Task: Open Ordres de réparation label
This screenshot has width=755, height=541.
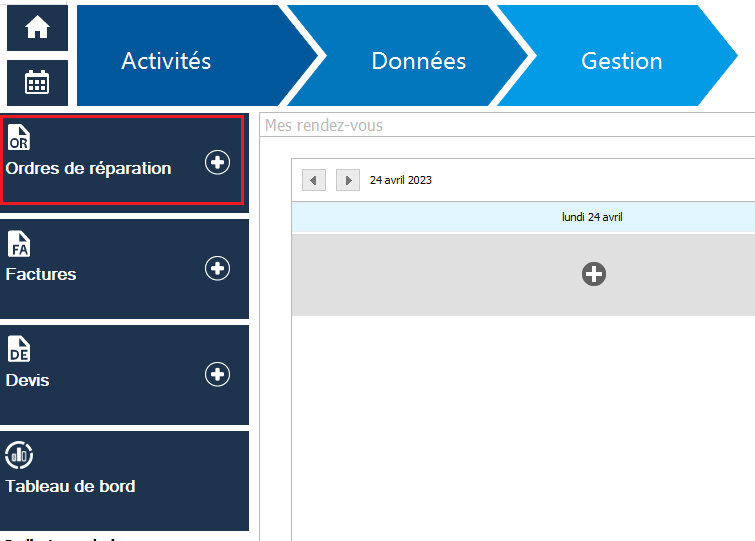Action: coord(89,168)
